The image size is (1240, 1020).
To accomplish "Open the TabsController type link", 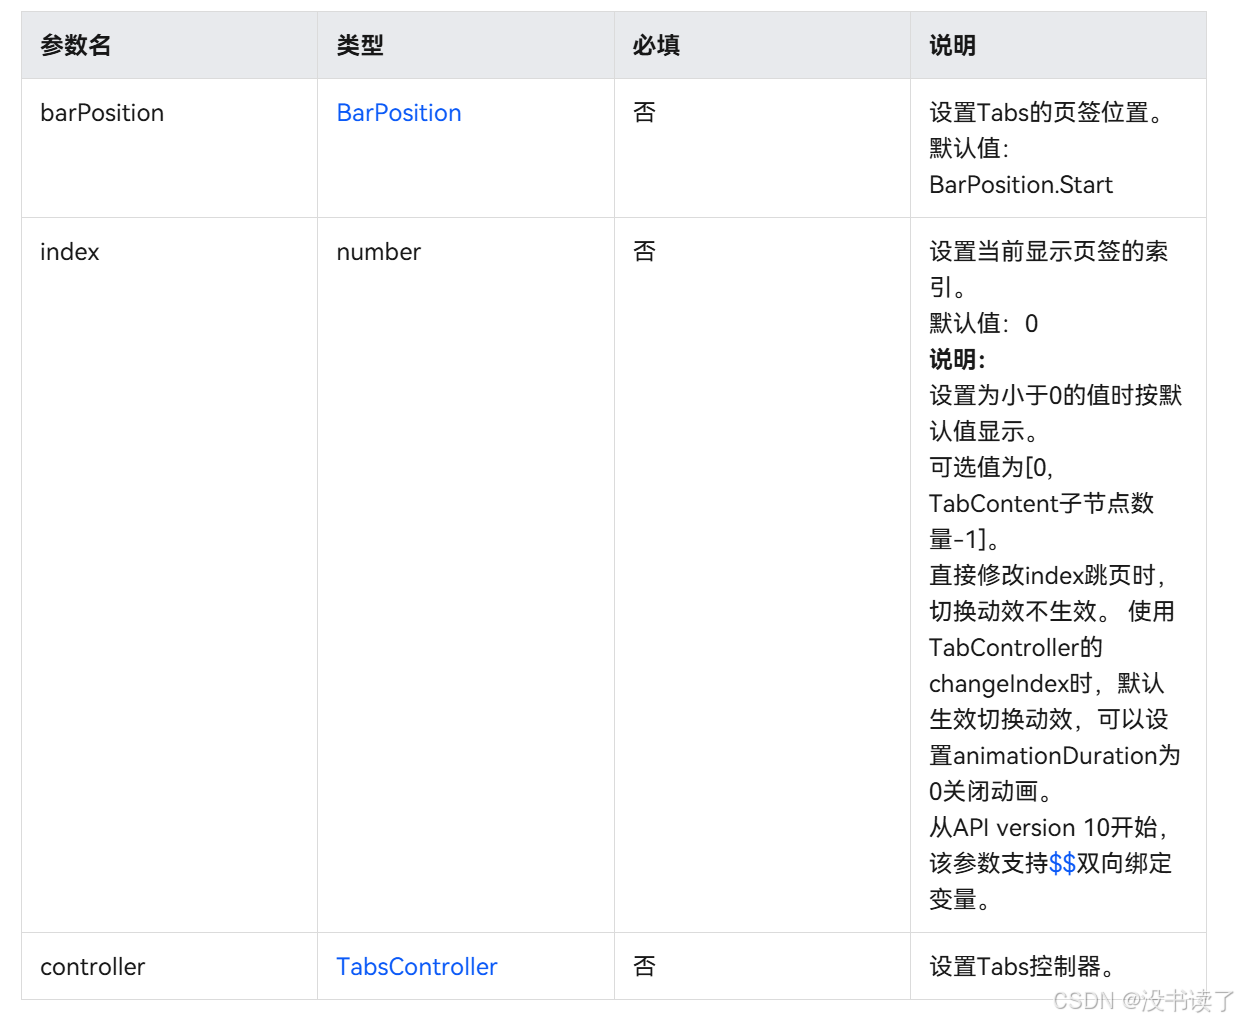I will tap(417, 967).
